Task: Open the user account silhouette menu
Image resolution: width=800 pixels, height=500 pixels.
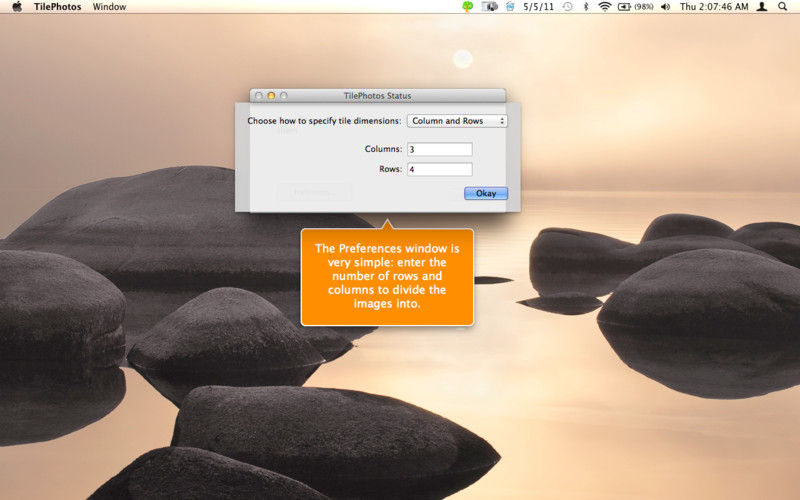Action: (x=762, y=7)
